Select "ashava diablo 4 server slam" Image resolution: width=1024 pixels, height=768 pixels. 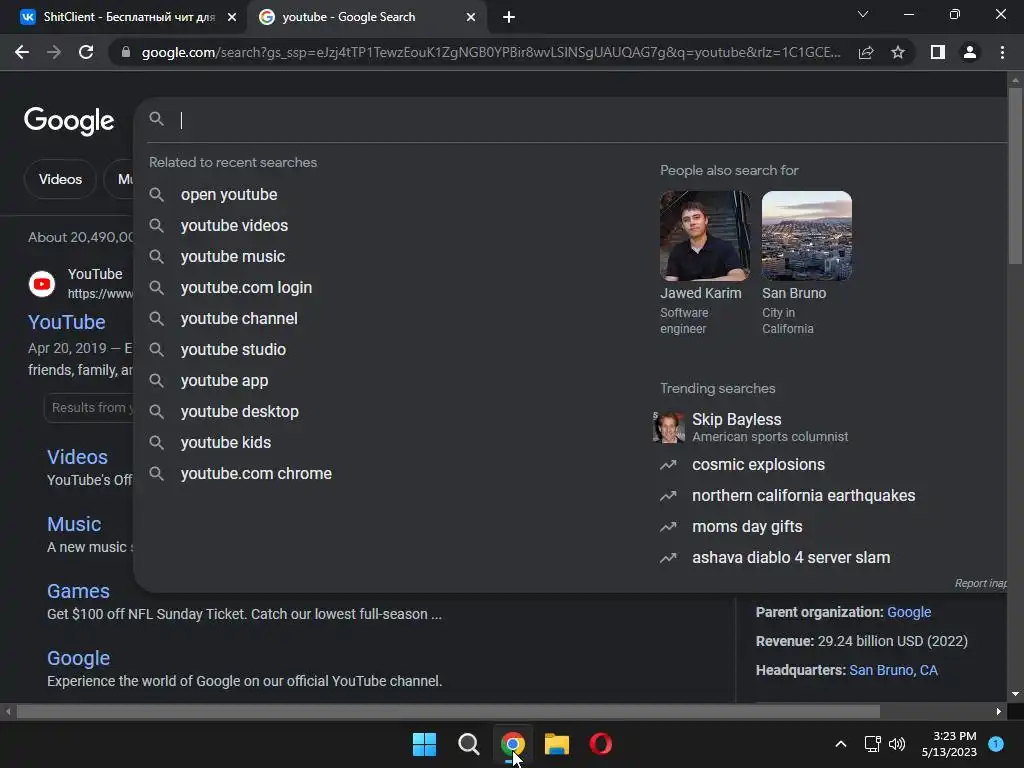[791, 558]
